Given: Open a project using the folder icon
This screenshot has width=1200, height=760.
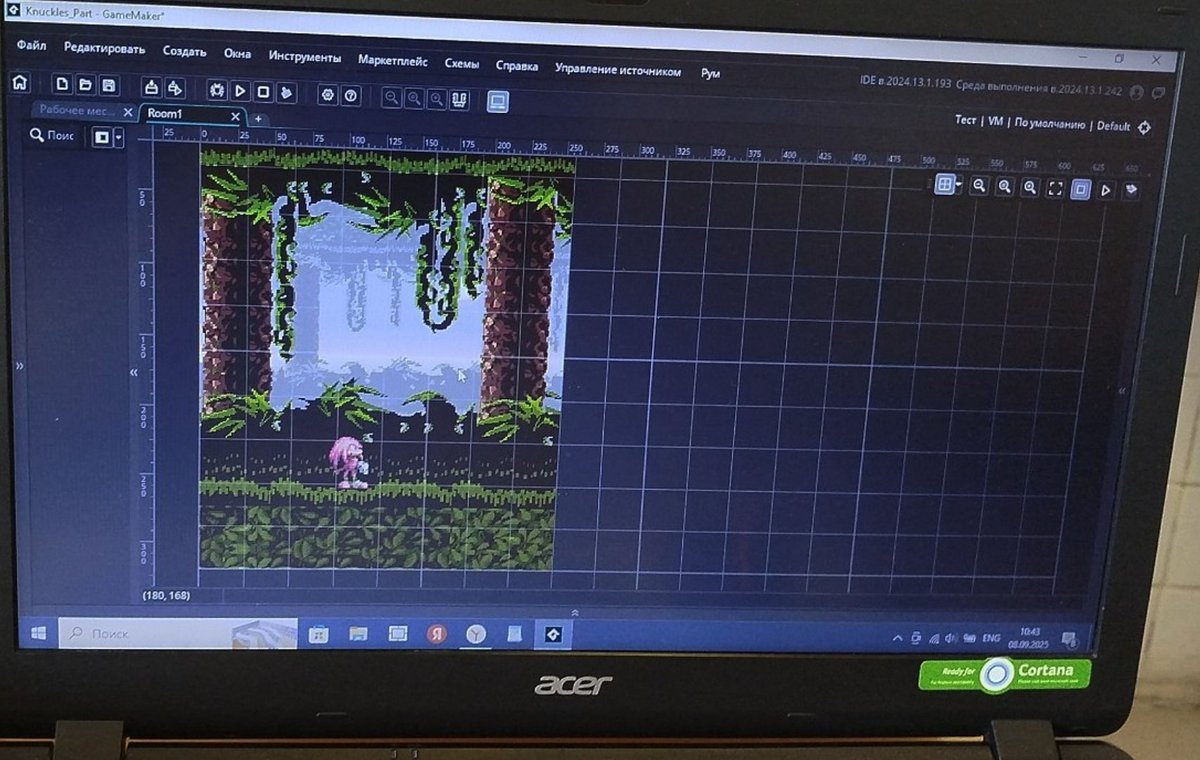Looking at the screenshot, I should coord(86,86).
